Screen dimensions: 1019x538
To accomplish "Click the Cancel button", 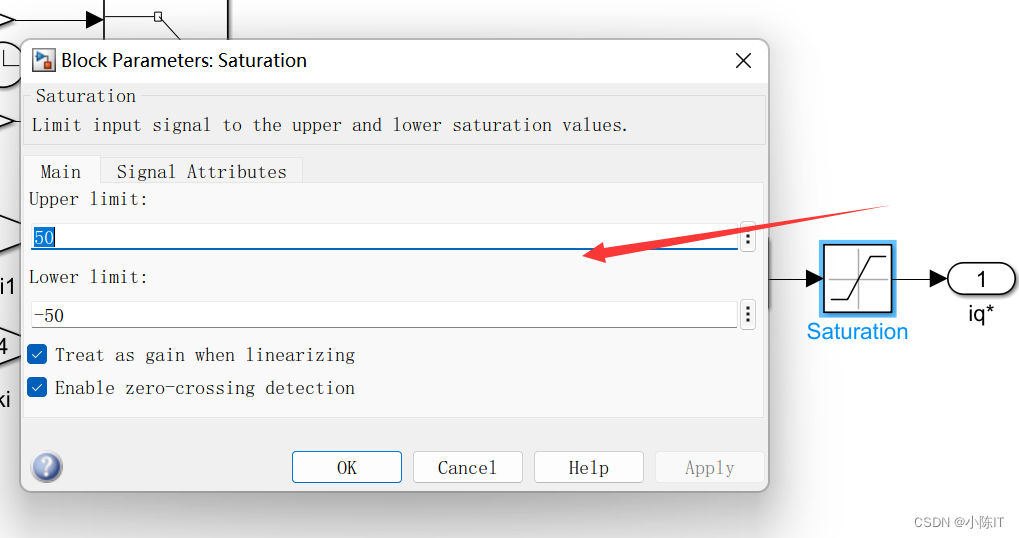I will click(467, 467).
